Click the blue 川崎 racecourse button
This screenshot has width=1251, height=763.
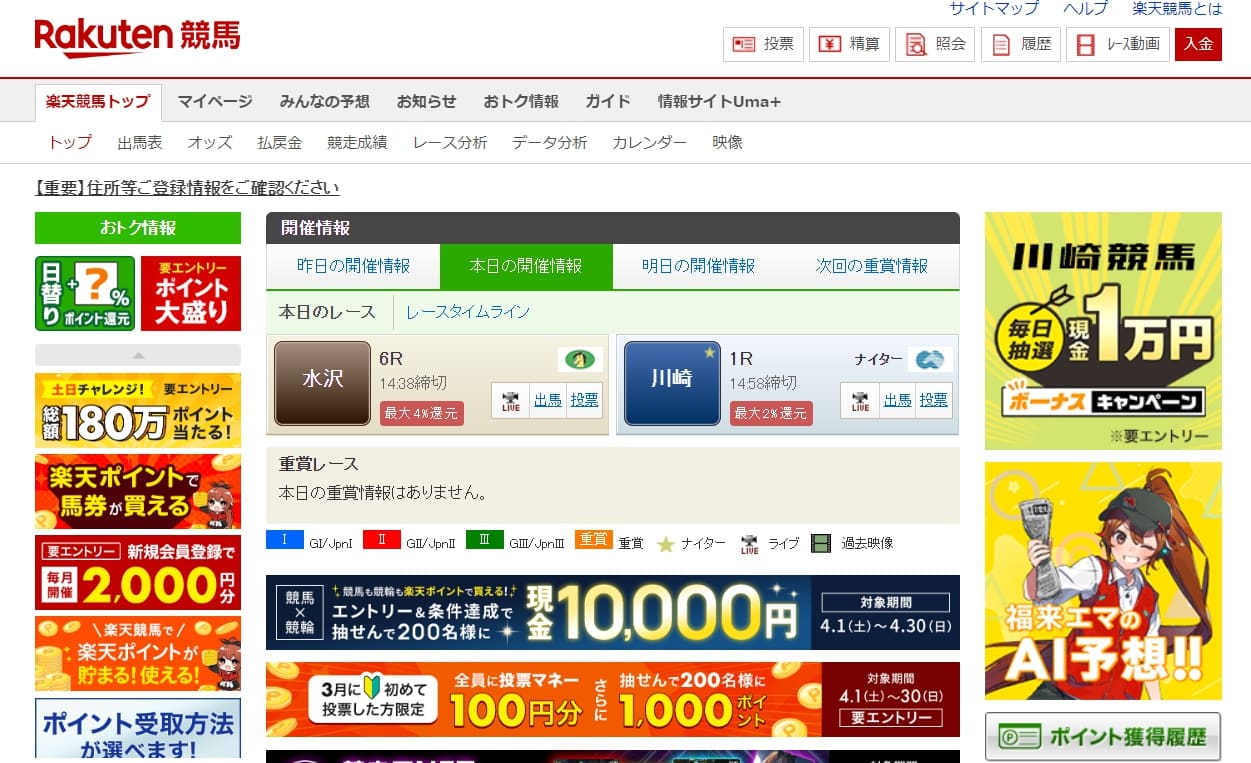pyautogui.click(x=672, y=382)
